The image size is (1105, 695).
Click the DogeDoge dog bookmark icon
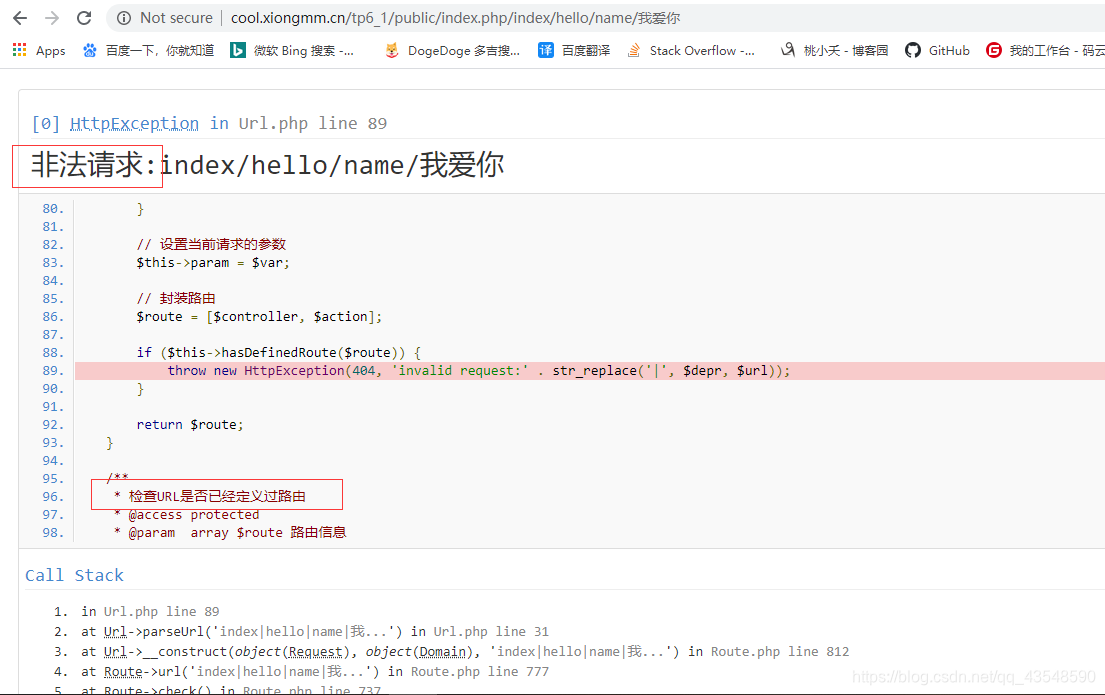(x=392, y=50)
